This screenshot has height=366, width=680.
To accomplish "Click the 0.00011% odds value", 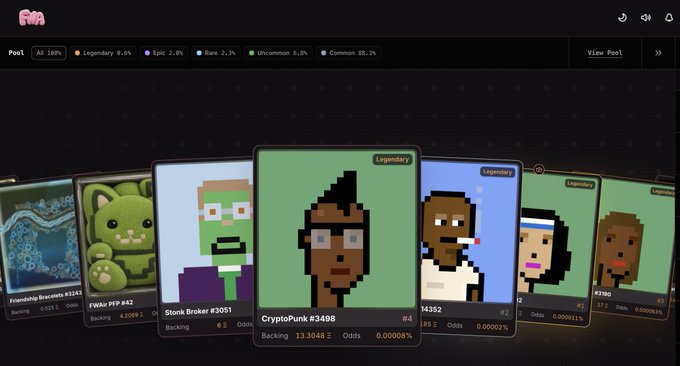I will tap(568, 317).
